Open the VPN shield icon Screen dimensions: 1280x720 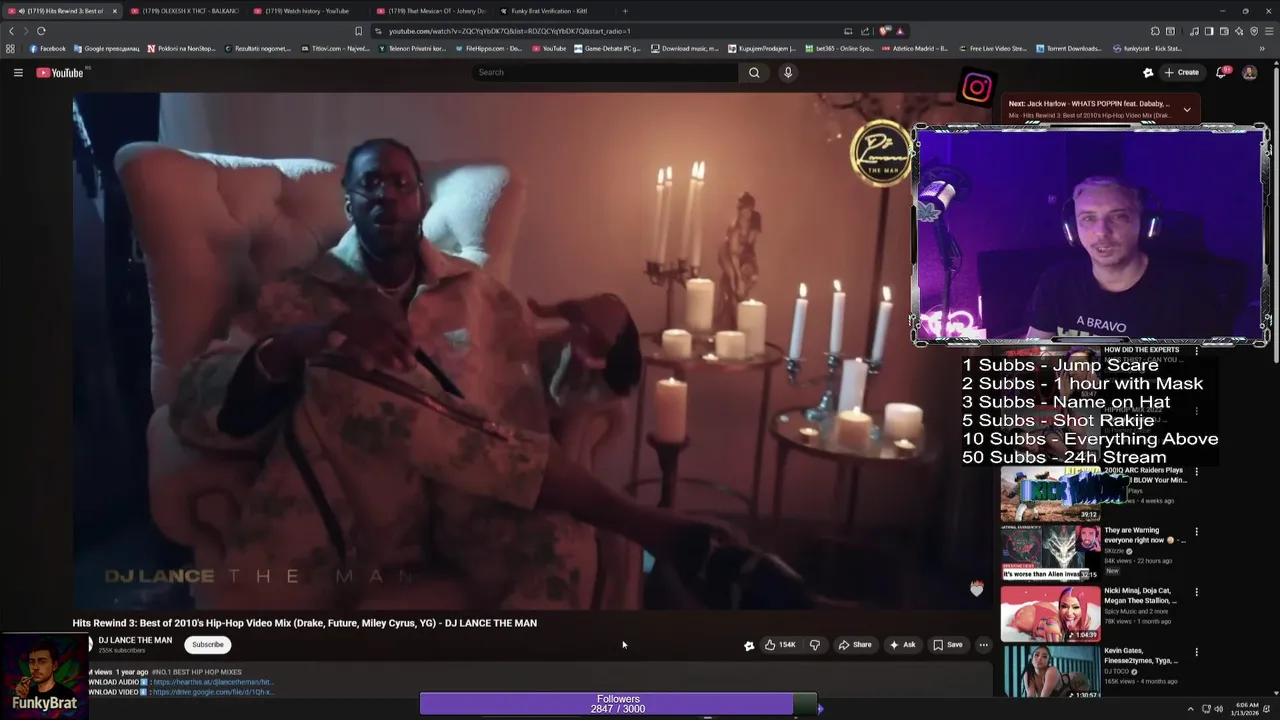(x=1254, y=31)
